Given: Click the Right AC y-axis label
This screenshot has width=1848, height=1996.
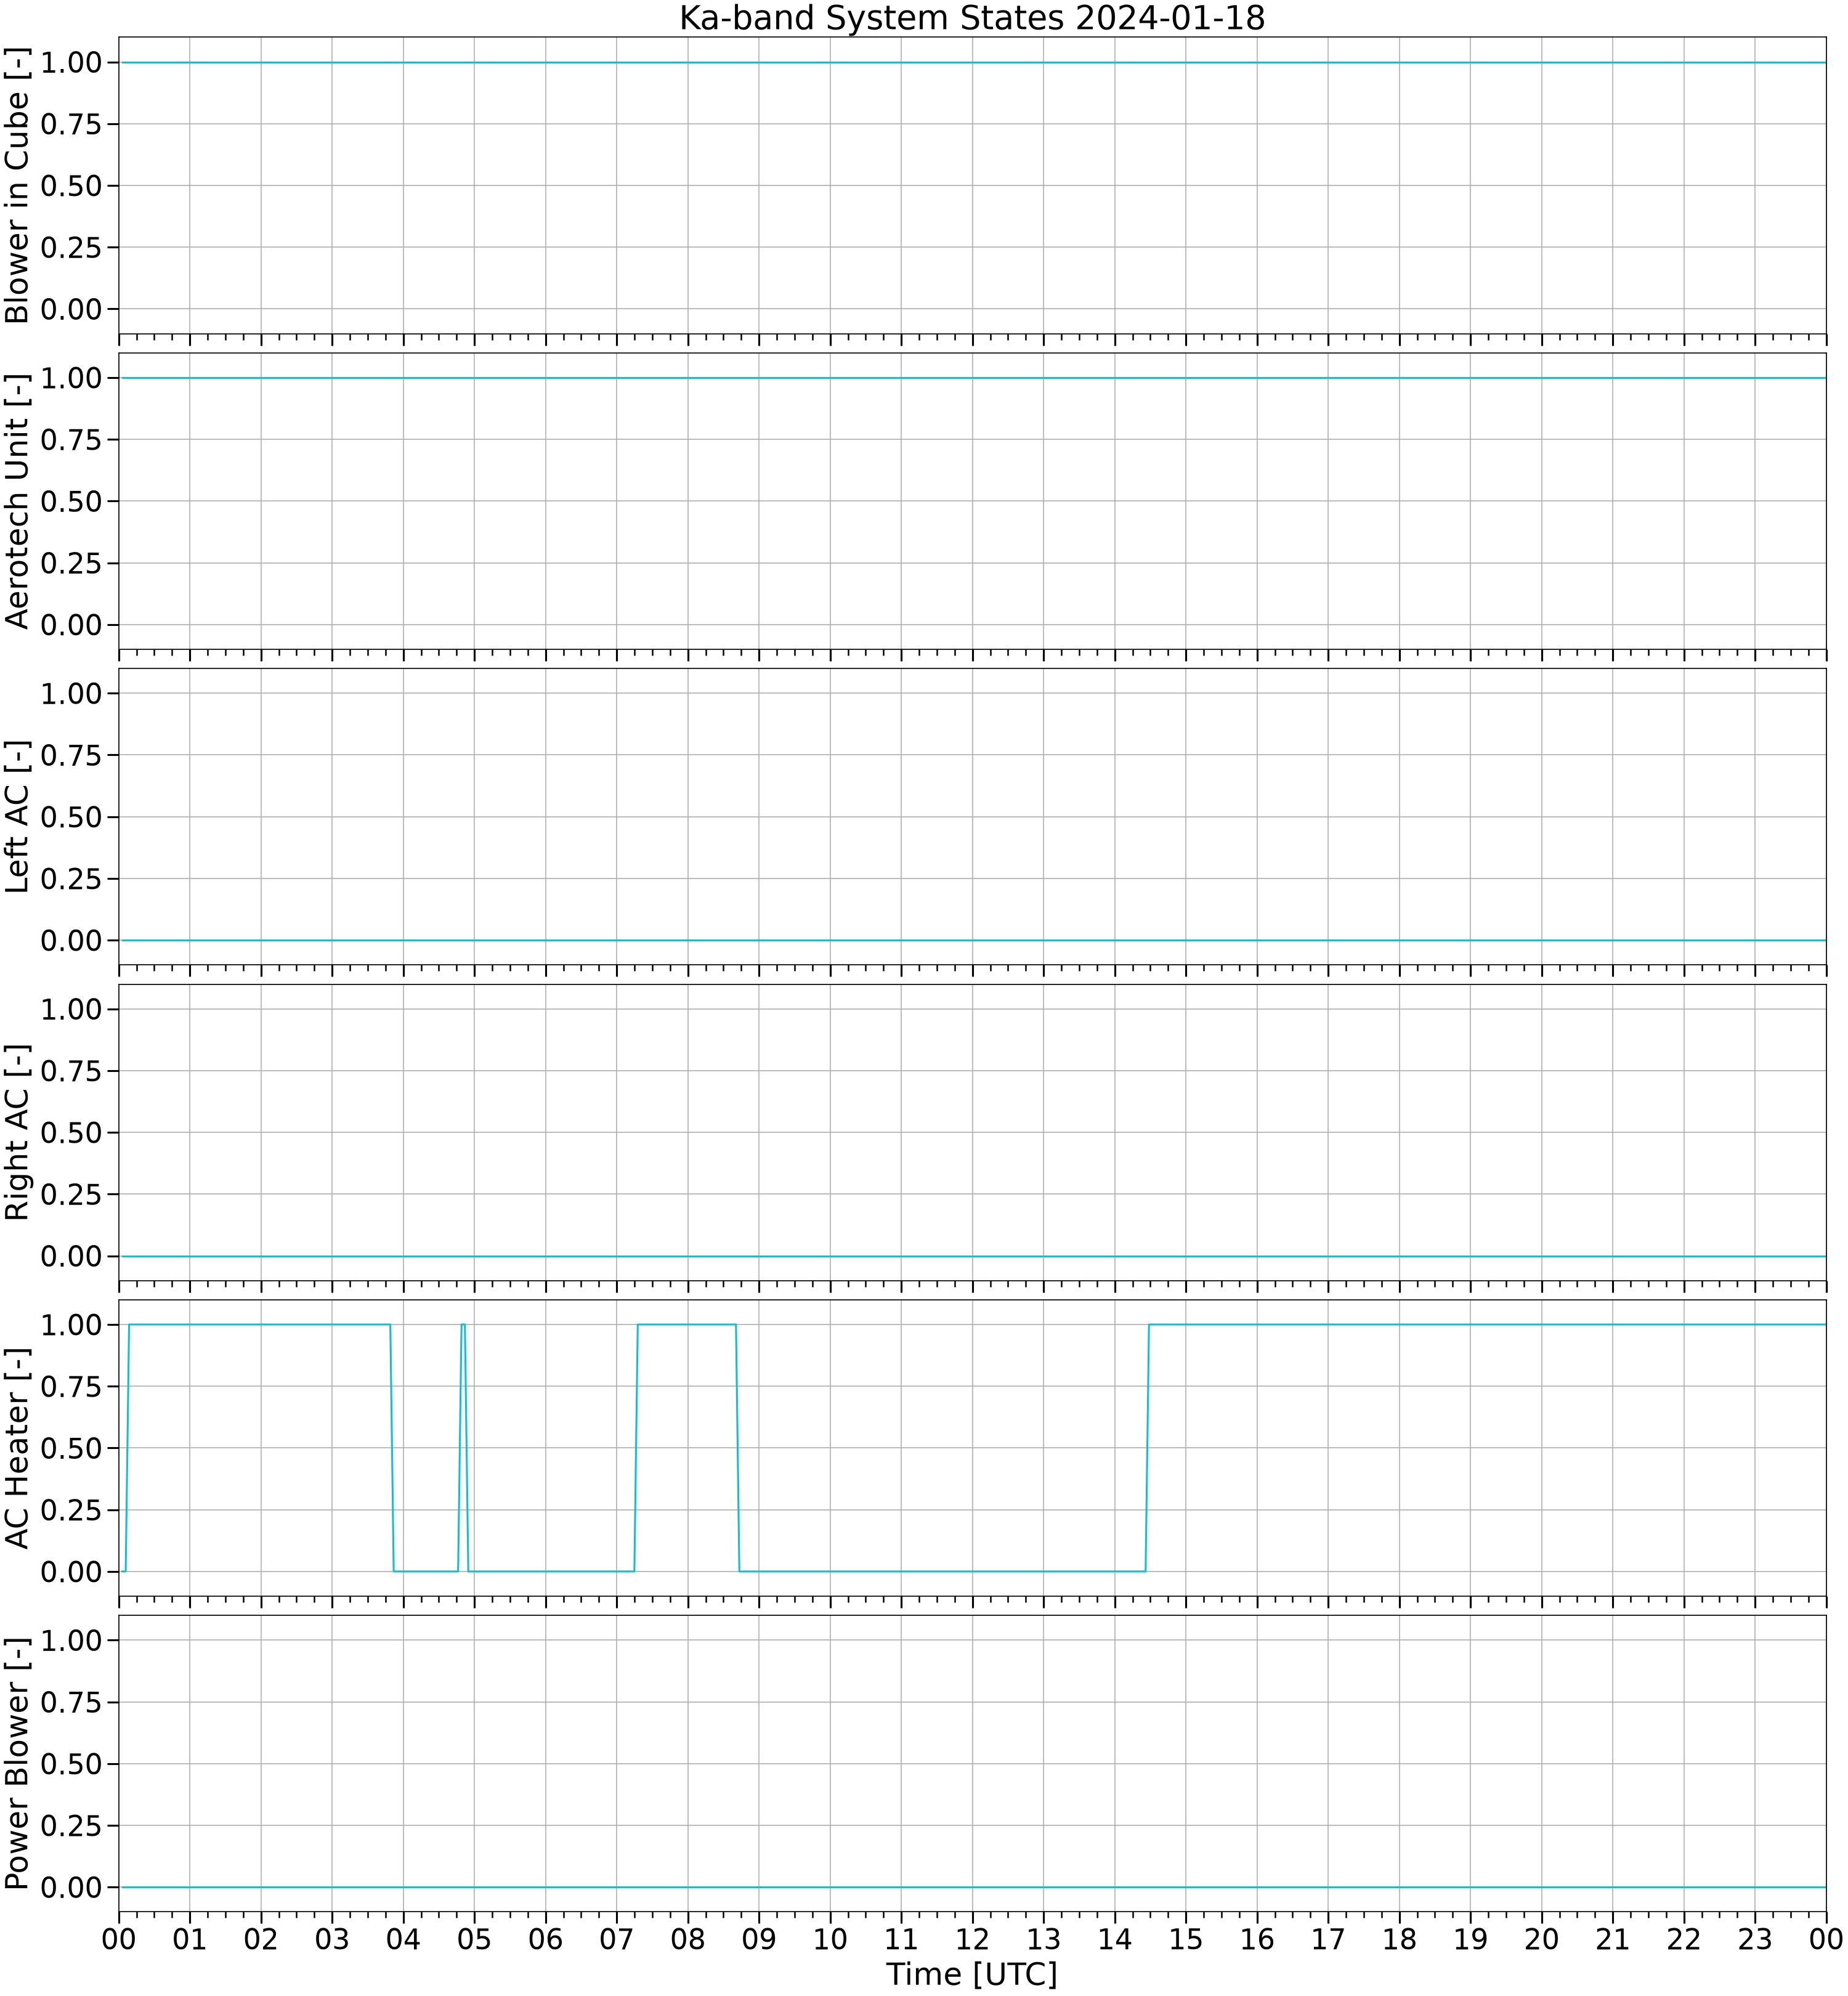Looking at the screenshot, I should 18,1132.
